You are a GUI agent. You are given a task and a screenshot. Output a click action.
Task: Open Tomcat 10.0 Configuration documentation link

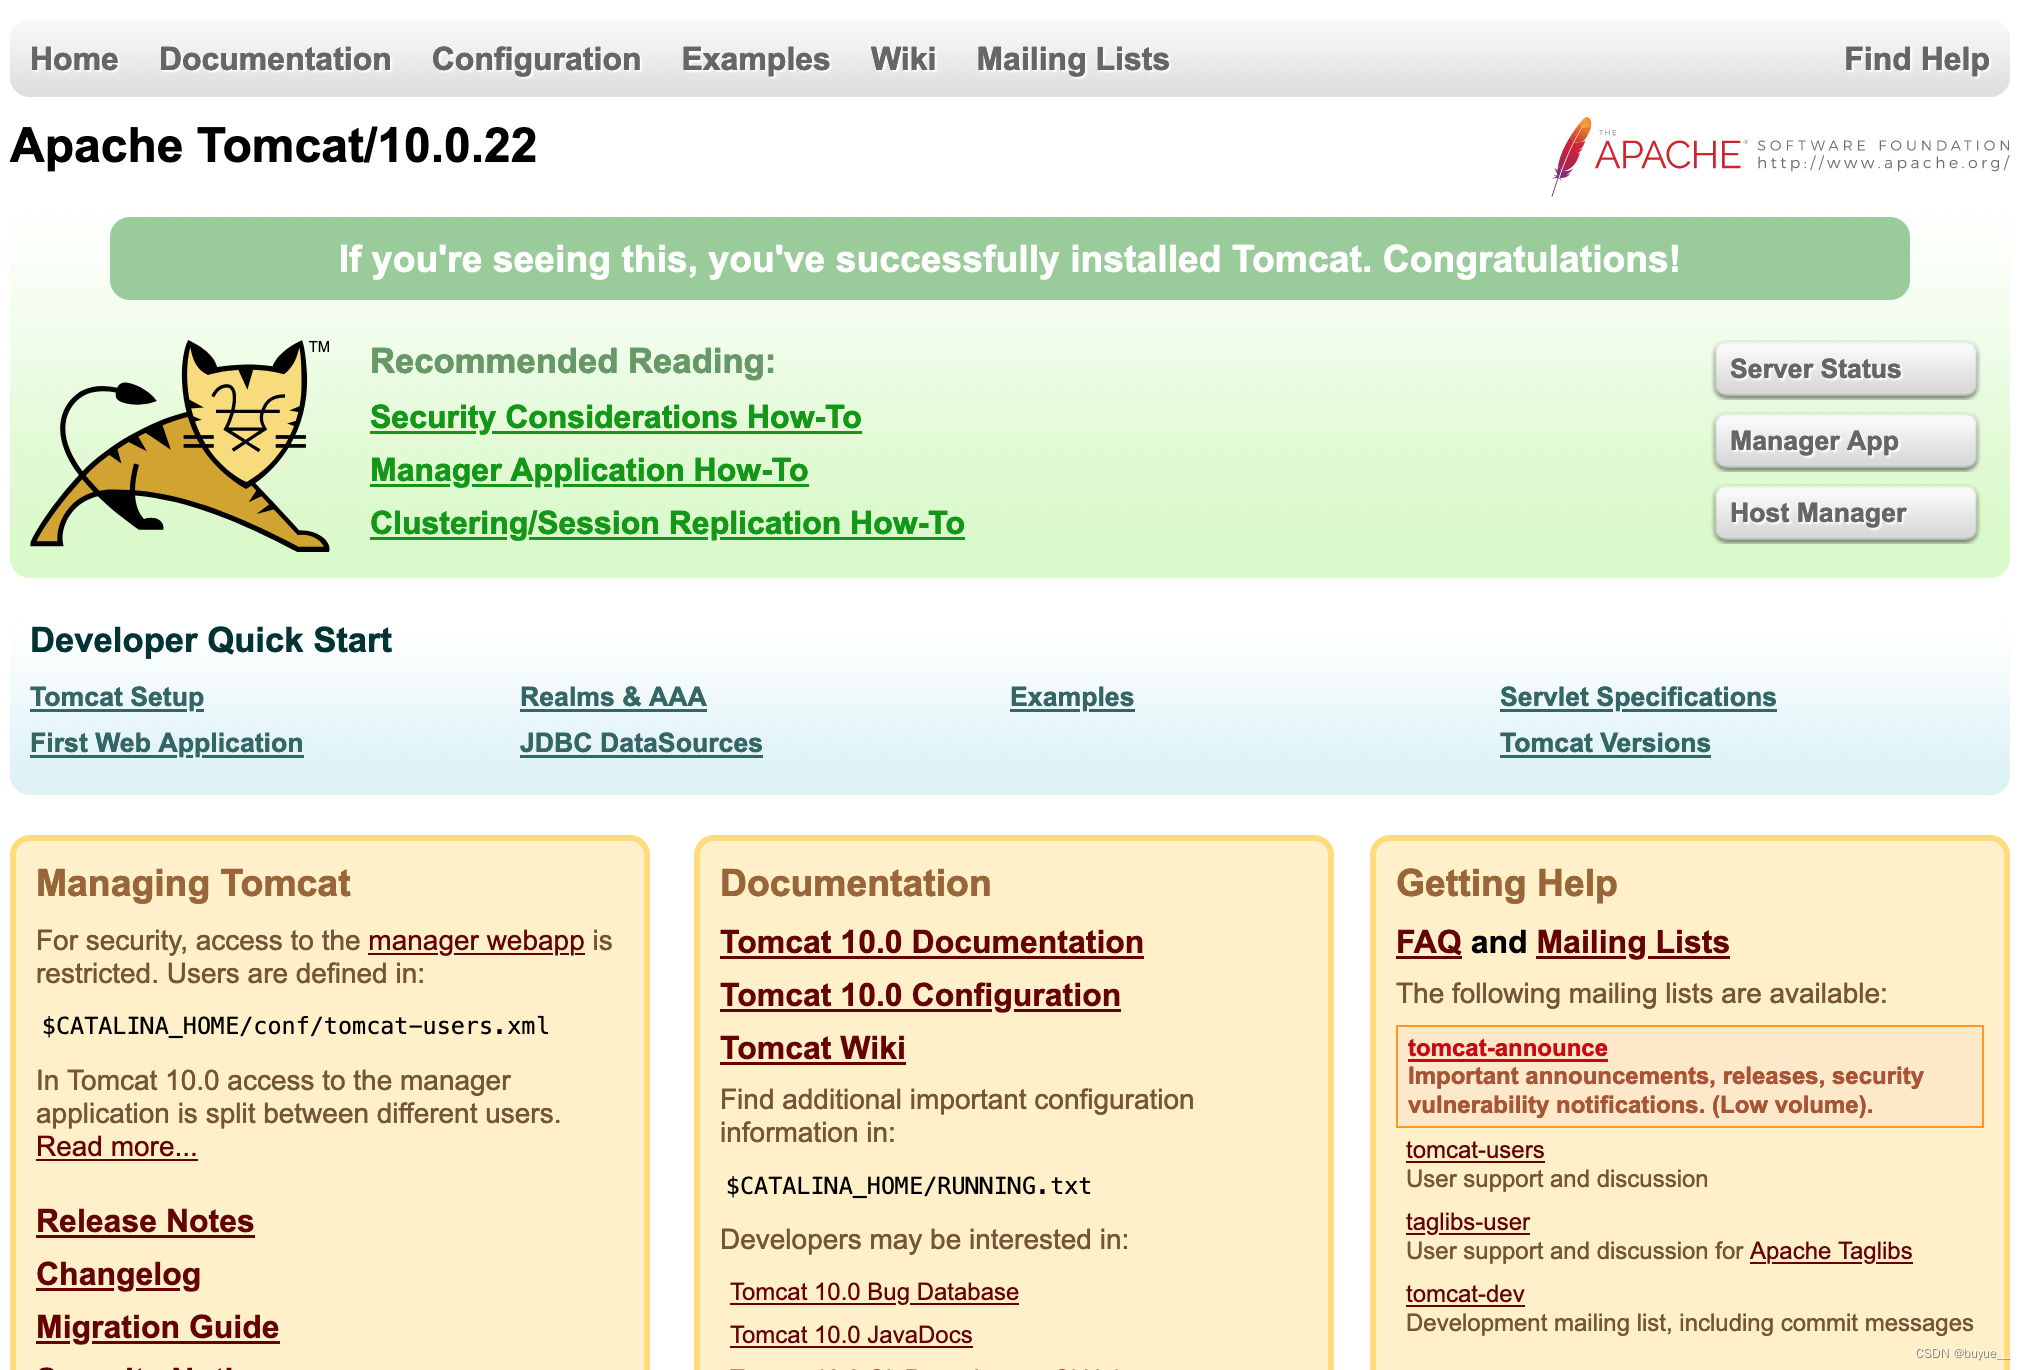920,995
